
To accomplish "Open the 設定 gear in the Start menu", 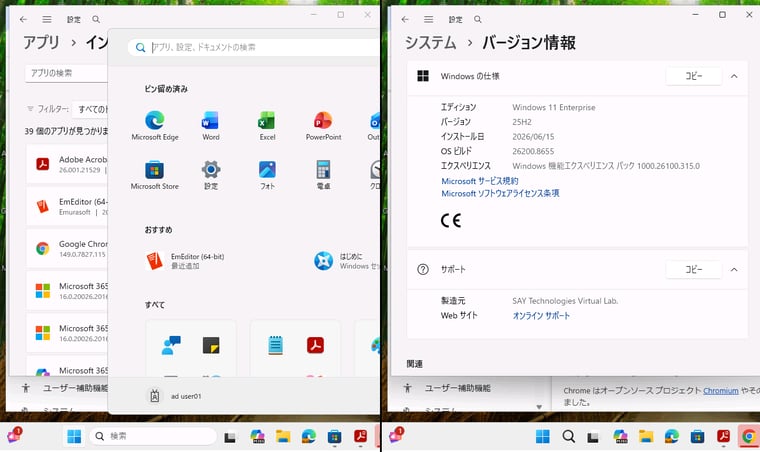I will (x=211, y=174).
